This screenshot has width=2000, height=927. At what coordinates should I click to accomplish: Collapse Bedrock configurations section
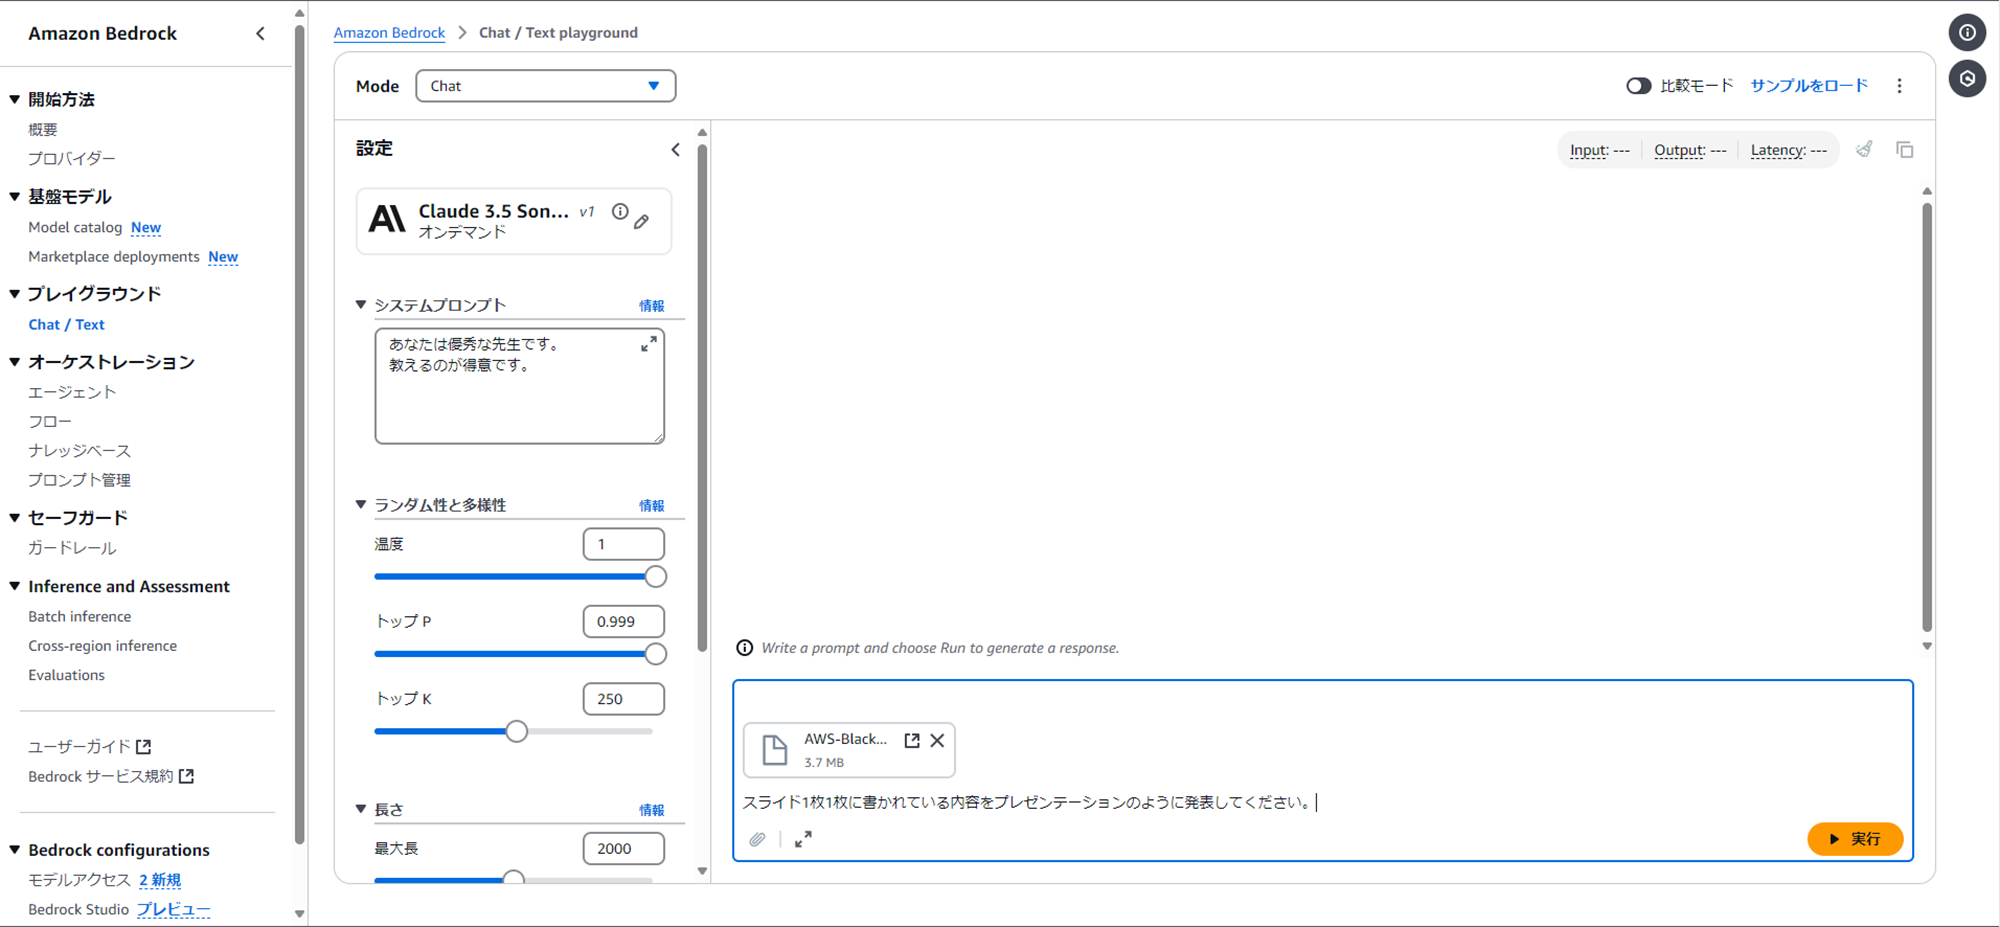click(15, 849)
